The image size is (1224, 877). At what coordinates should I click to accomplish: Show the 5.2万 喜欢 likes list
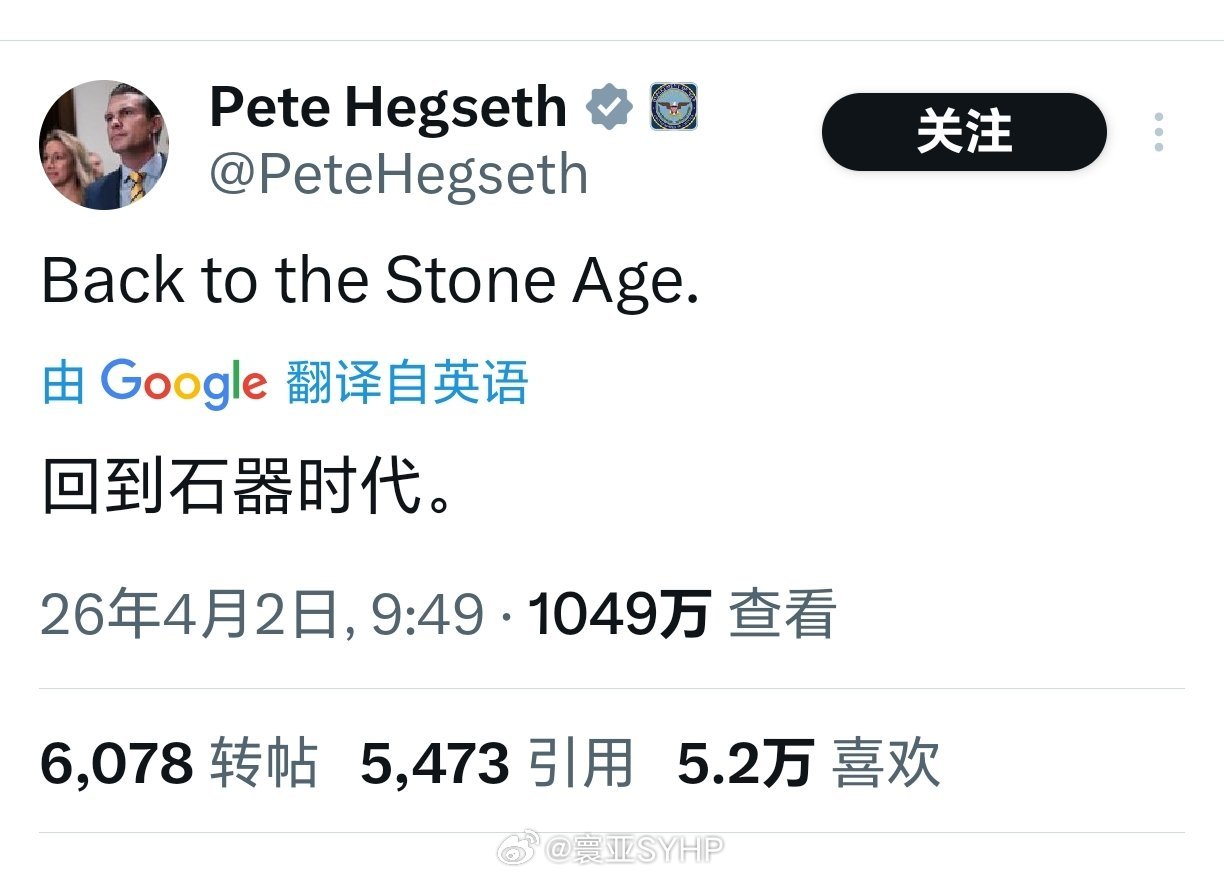point(808,764)
